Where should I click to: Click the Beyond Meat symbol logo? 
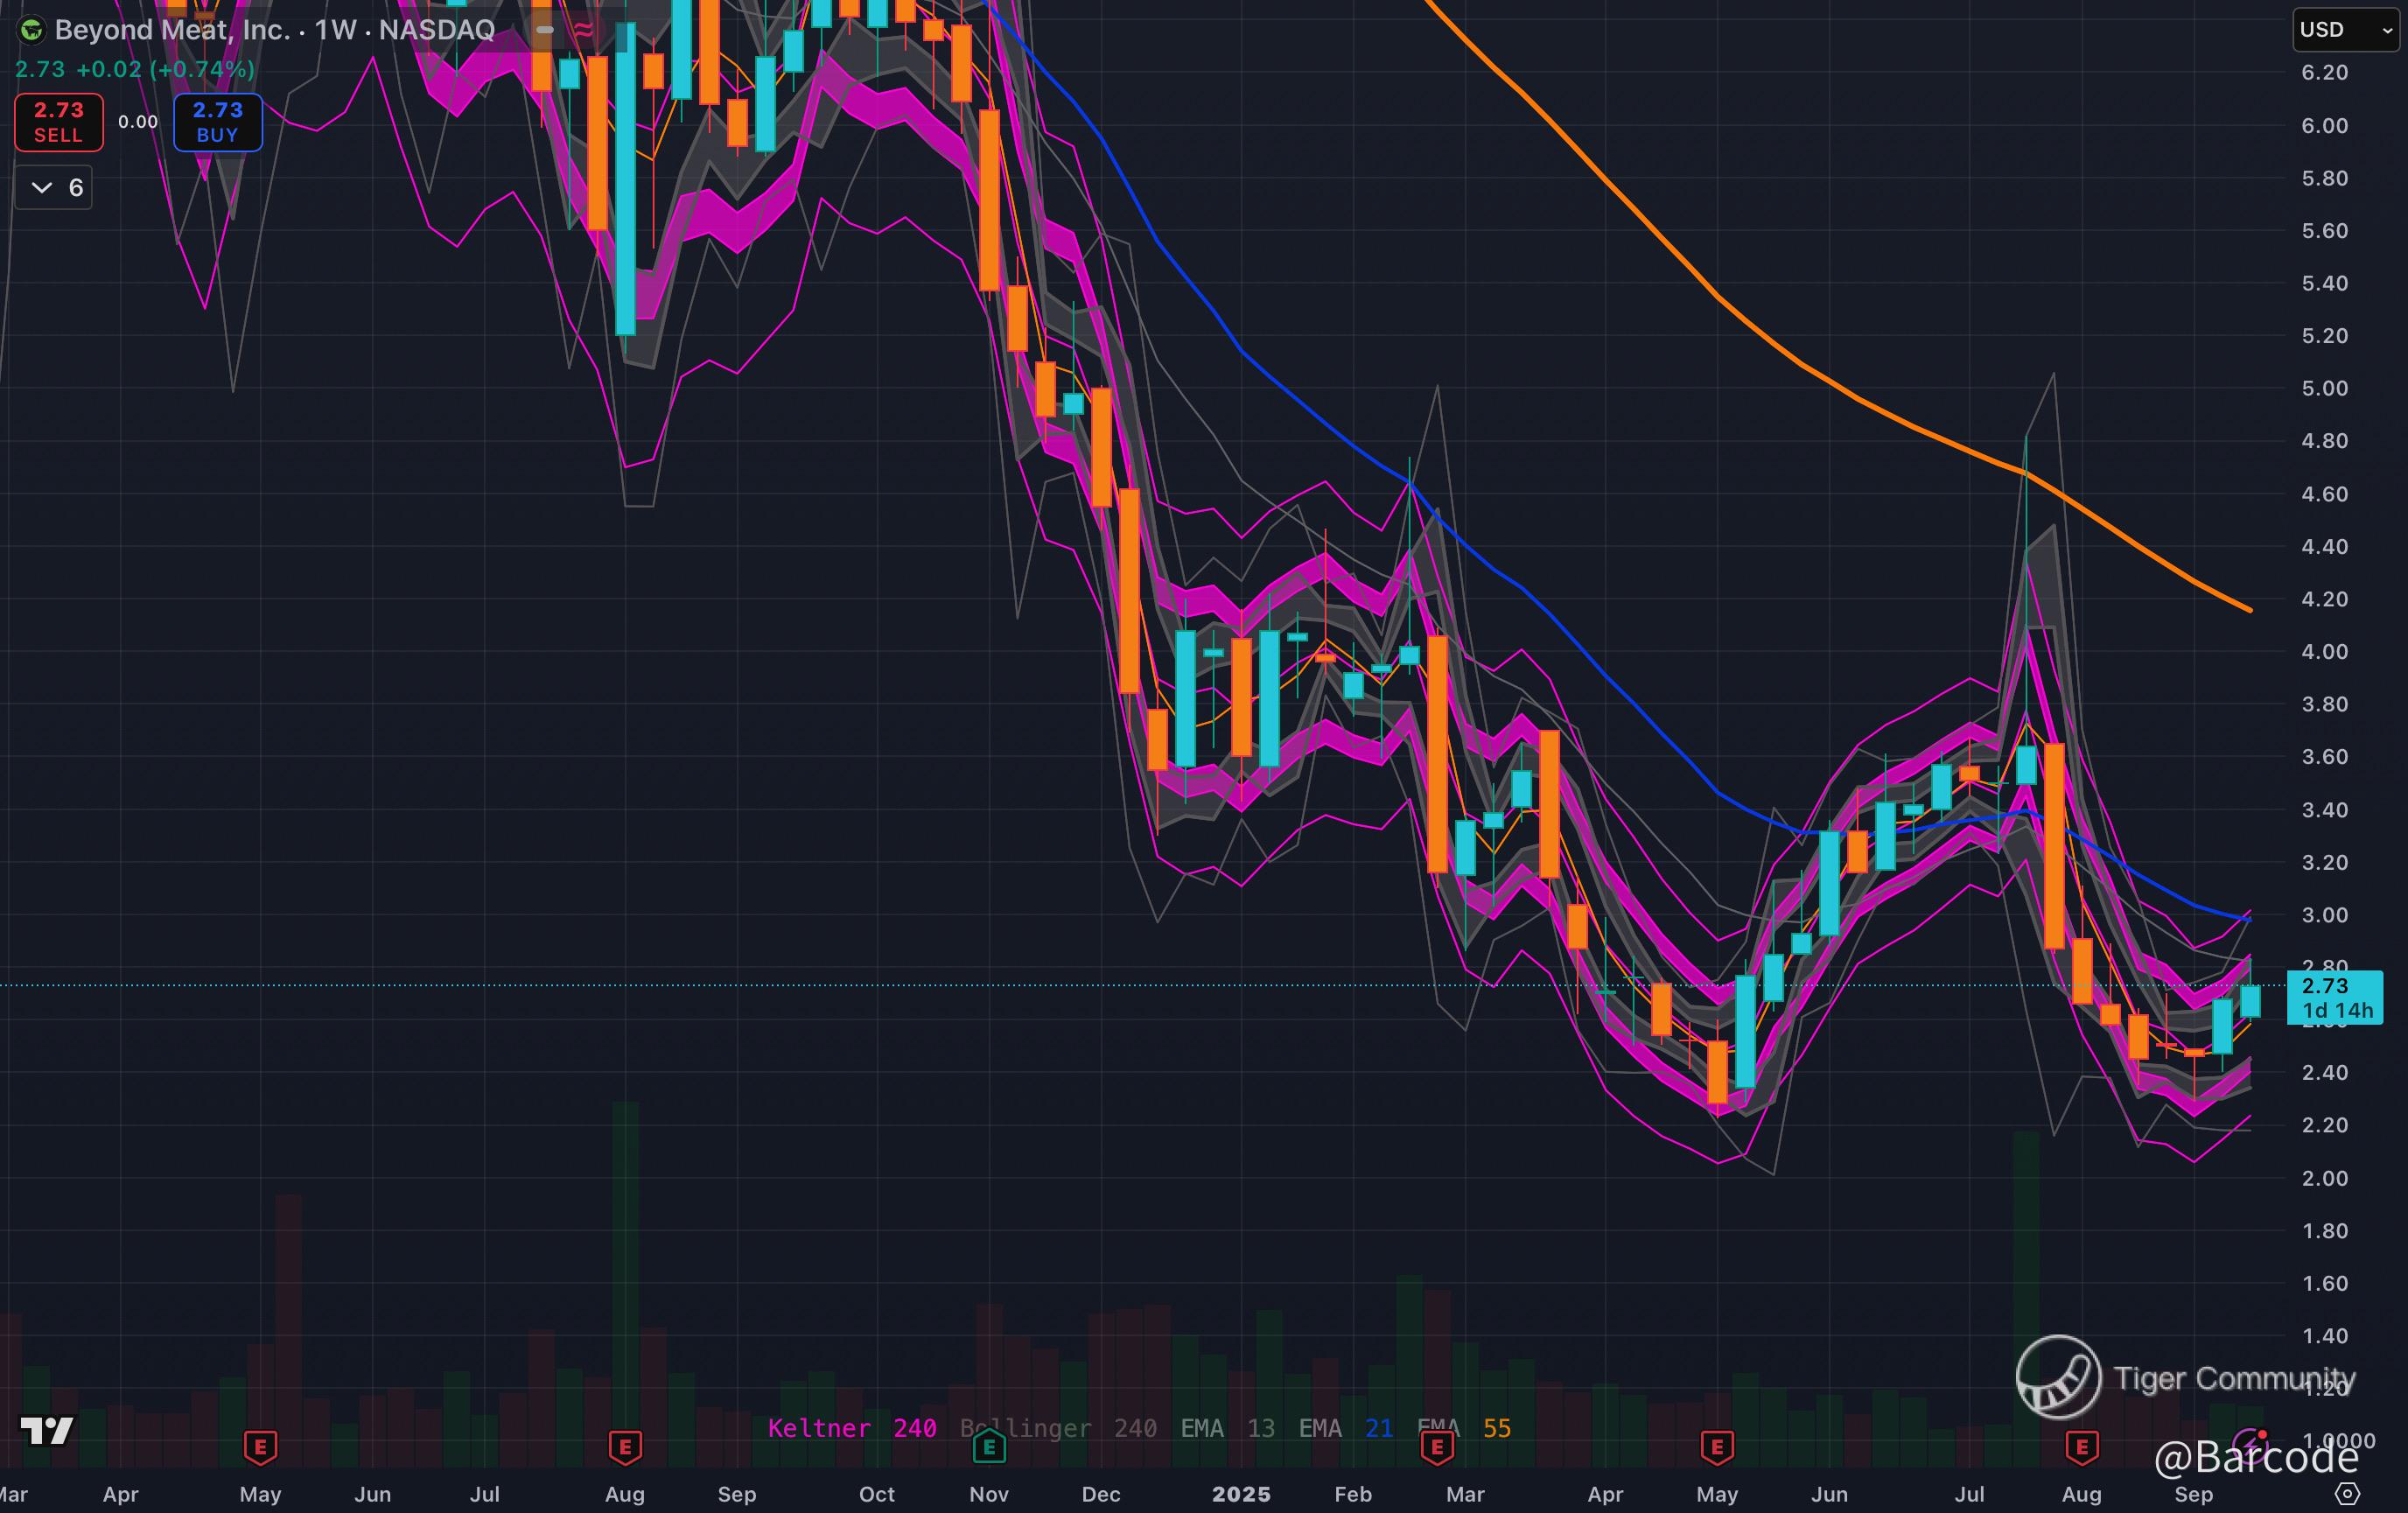click(x=31, y=30)
